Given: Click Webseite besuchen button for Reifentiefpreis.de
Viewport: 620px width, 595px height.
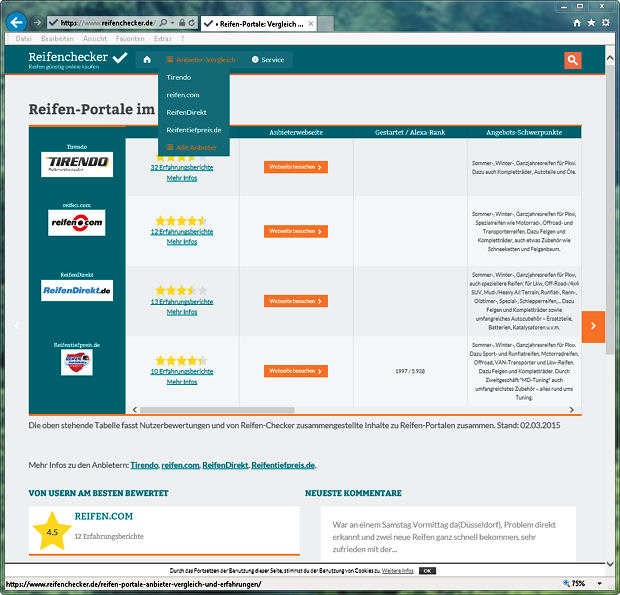Looking at the screenshot, I should [296, 371].
